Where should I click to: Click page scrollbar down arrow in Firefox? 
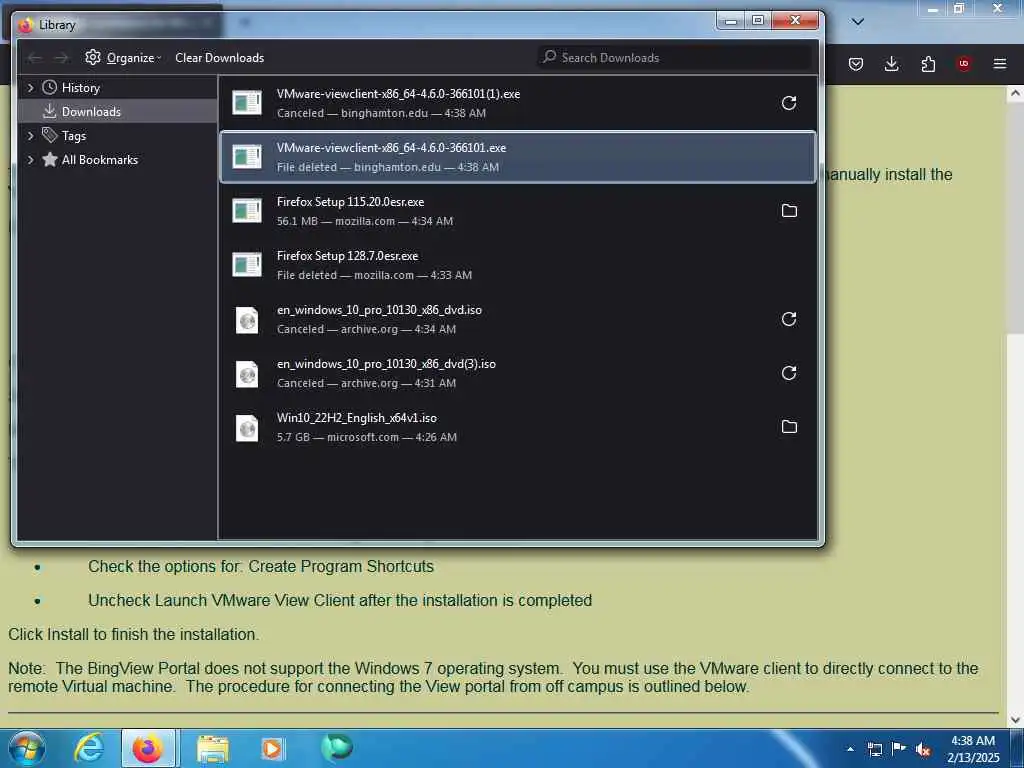tap(1016, 720)
